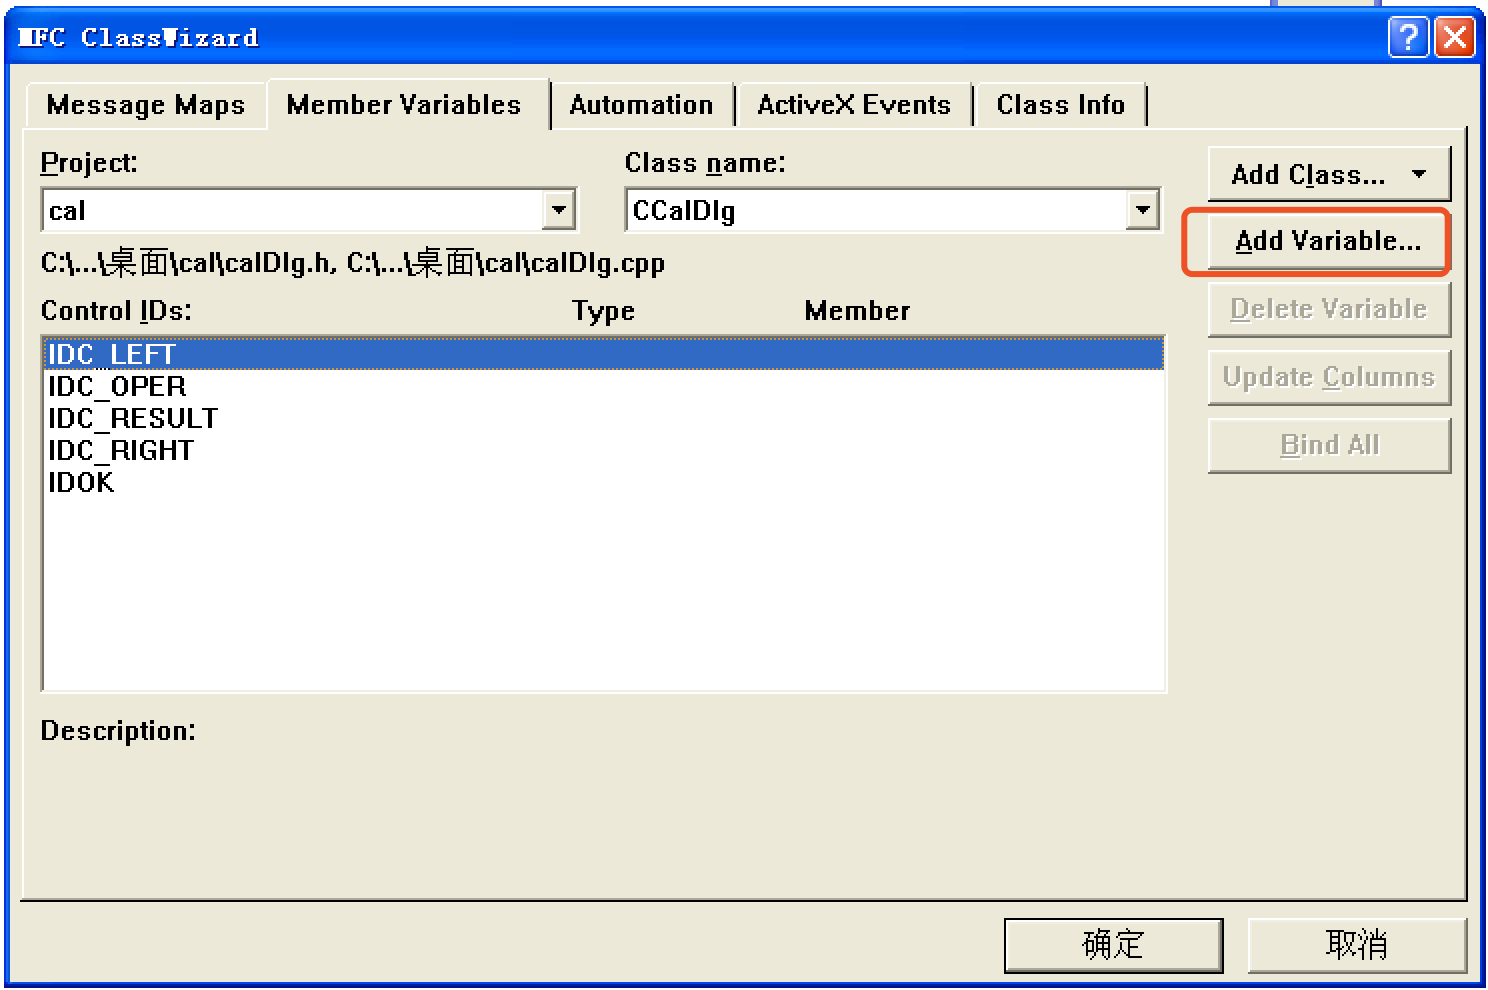Select IDC_RESULT from the list

pos(134,418)
